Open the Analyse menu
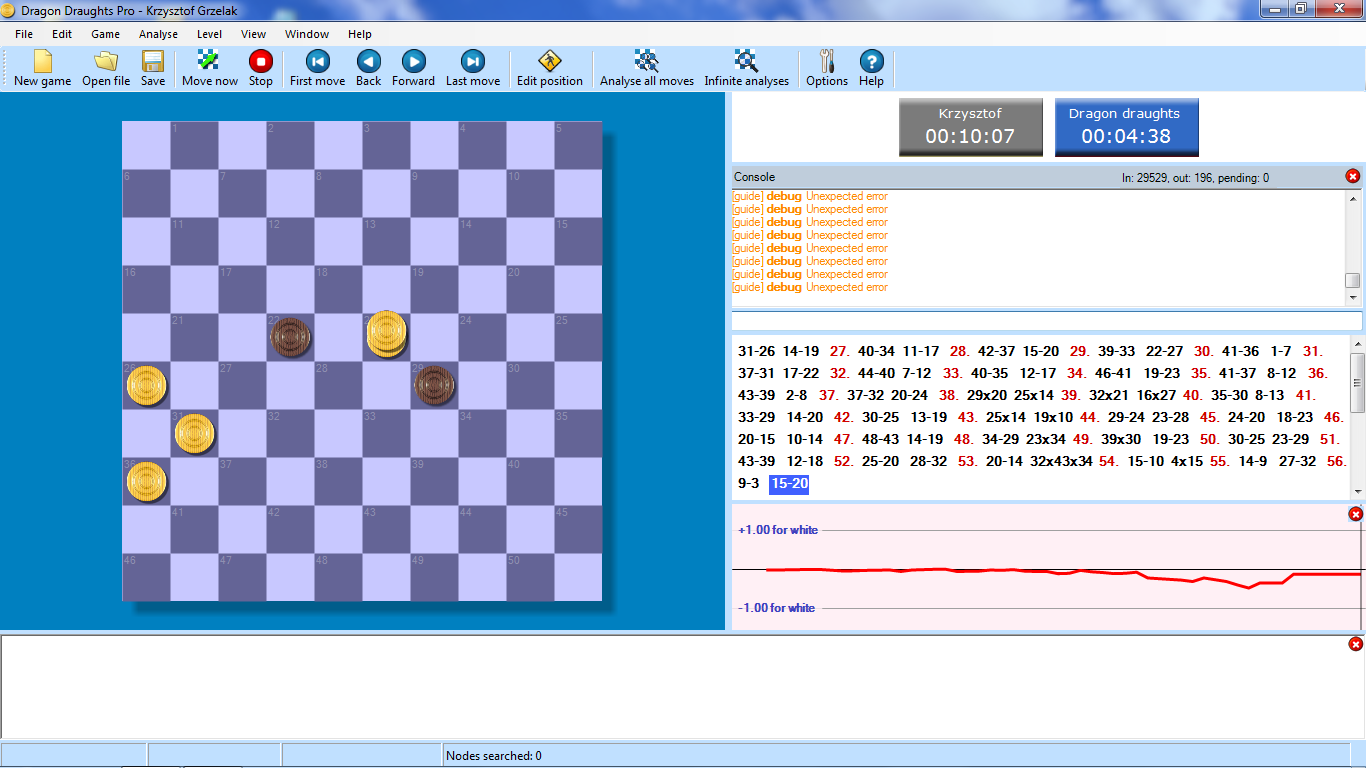Image resolution: width=1366 pixels, height=768 pixels. tap(158, 34)
